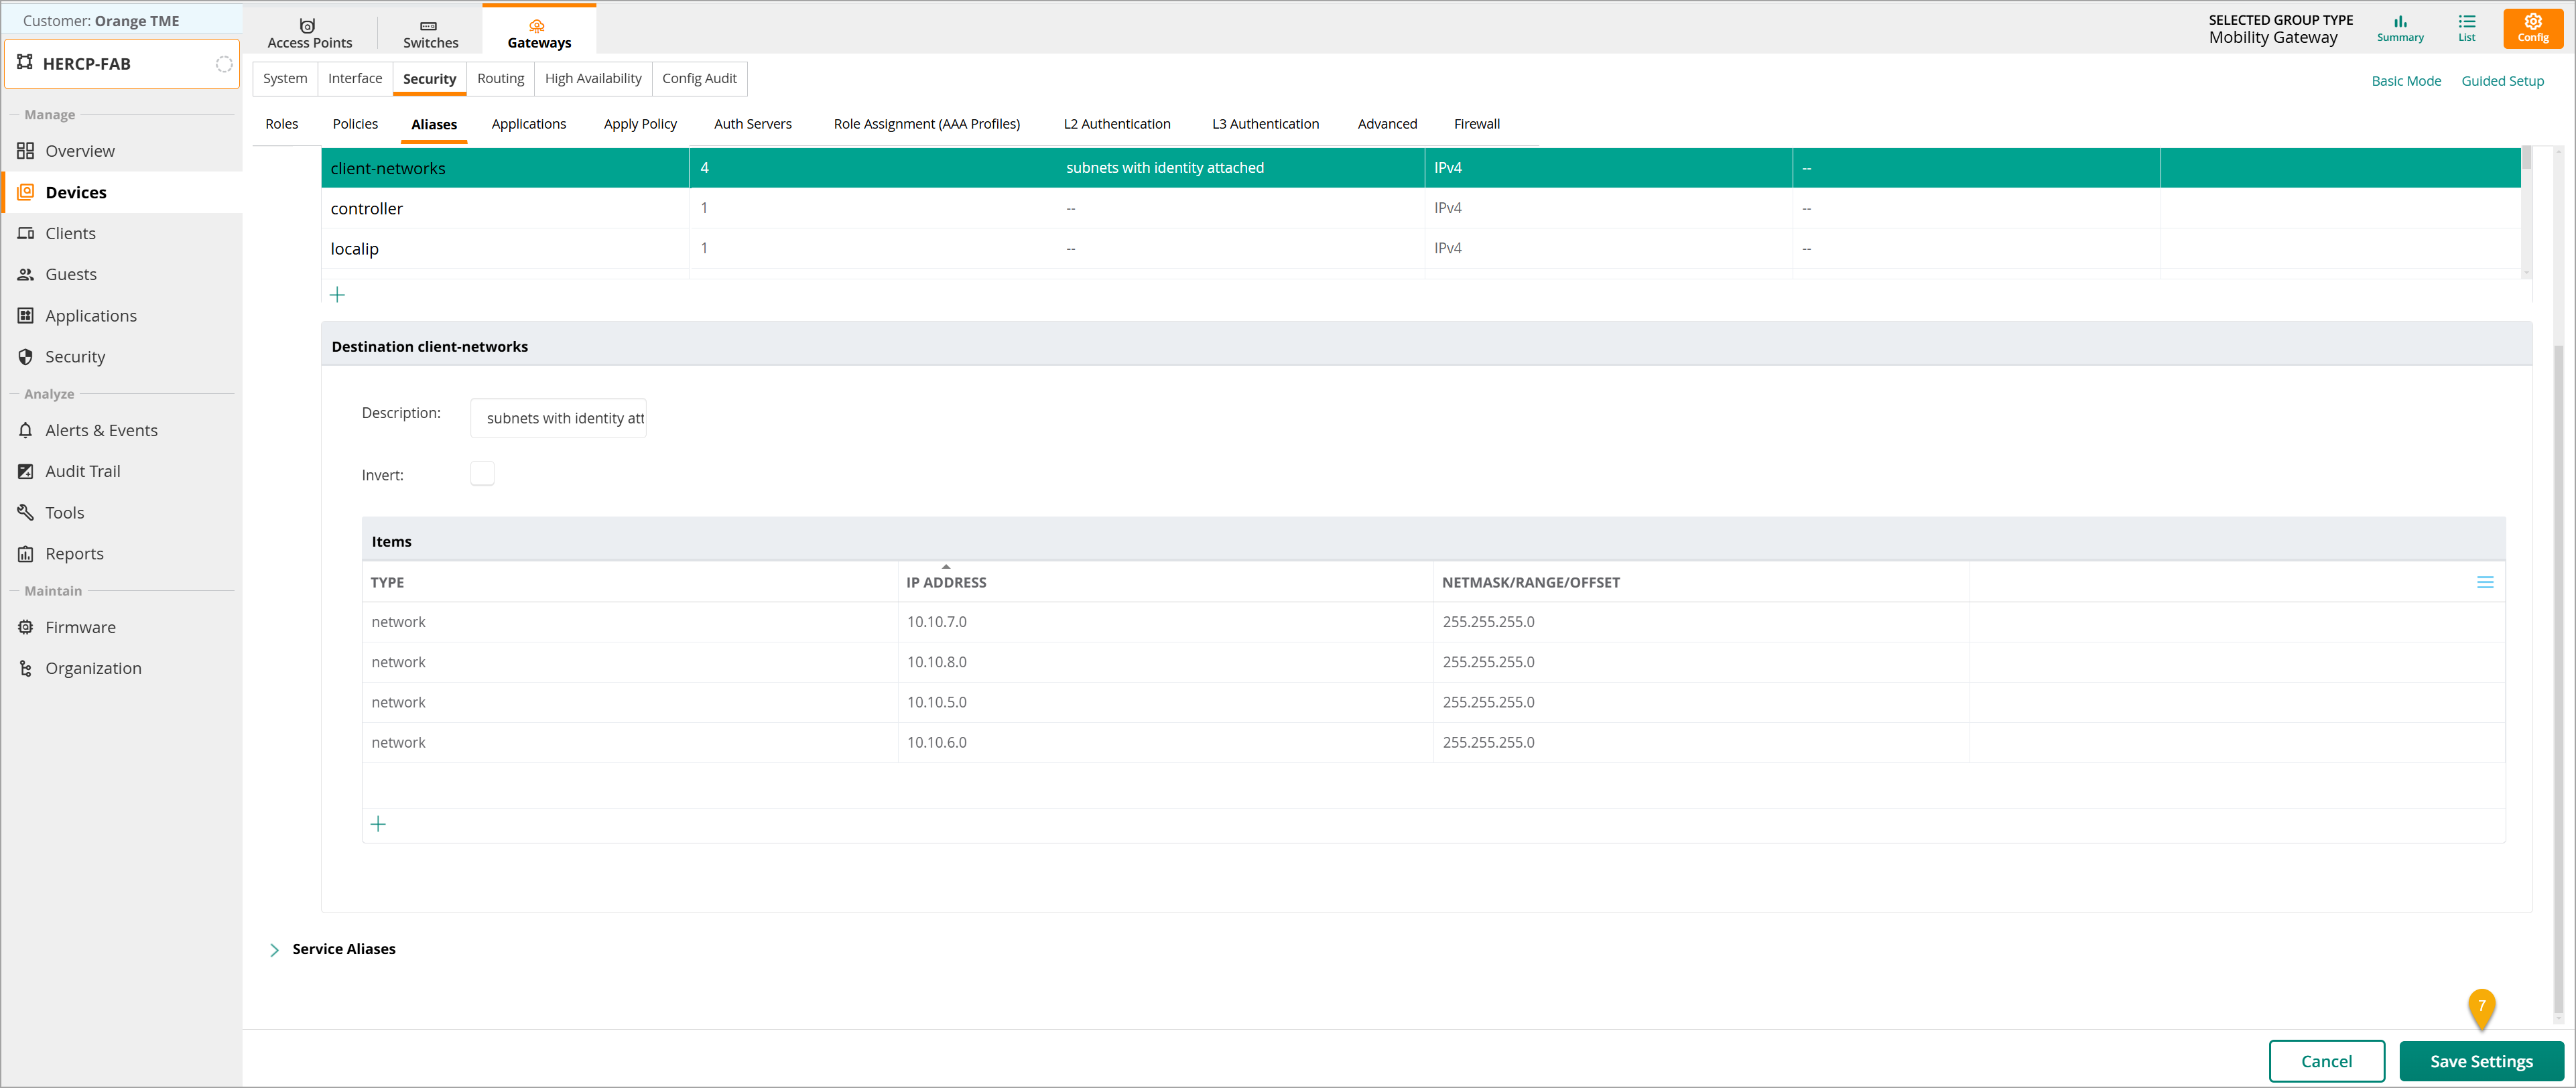
Task: Open the Guided Setup link
Action: point(2502,81)
